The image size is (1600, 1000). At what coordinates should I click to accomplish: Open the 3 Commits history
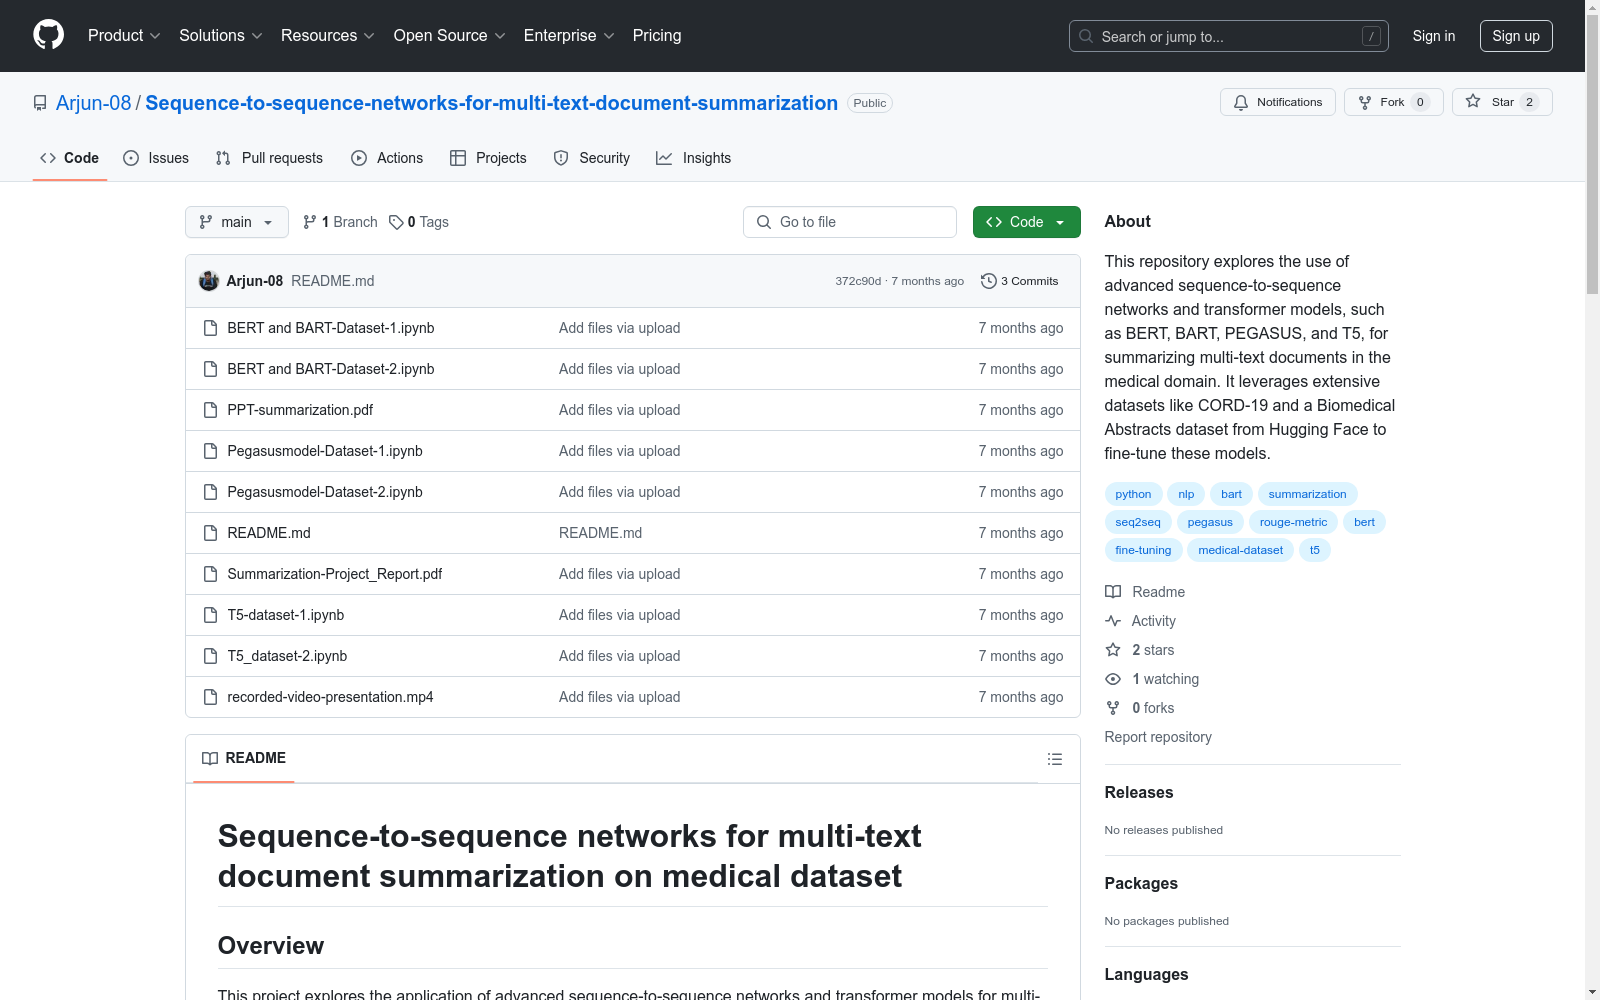1019,281
